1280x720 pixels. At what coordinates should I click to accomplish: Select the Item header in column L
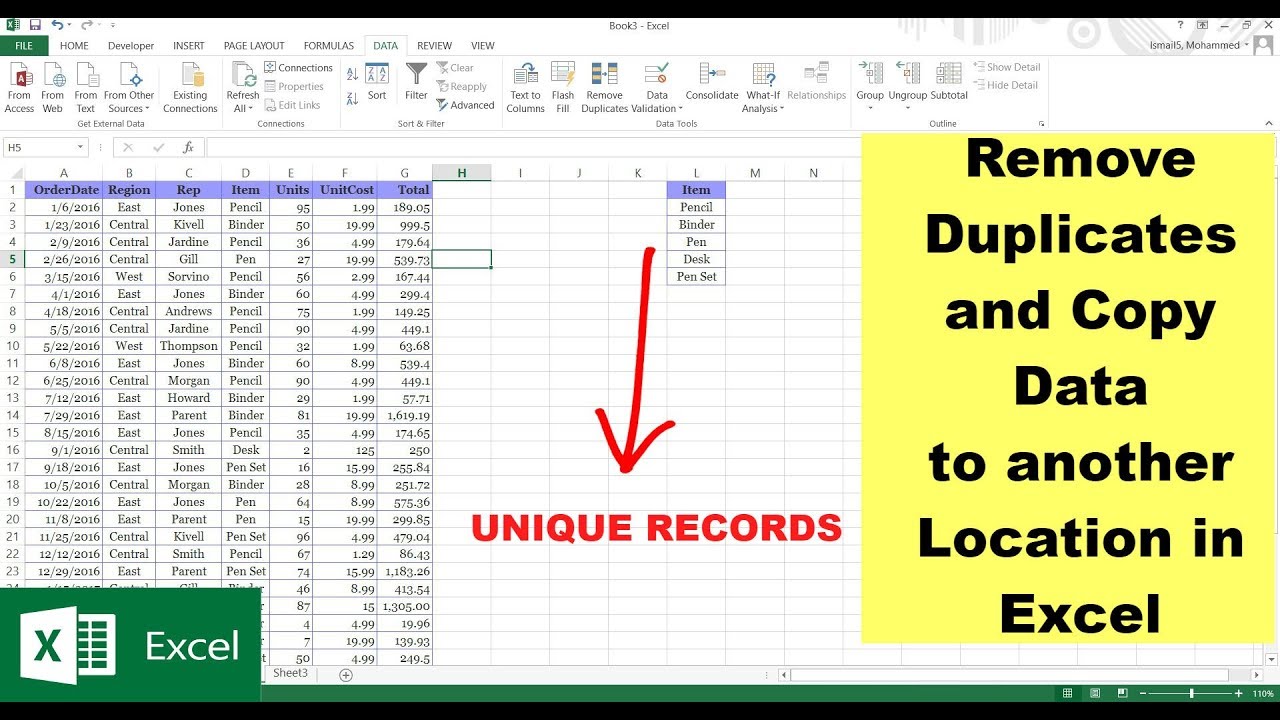tap(696, 190)
